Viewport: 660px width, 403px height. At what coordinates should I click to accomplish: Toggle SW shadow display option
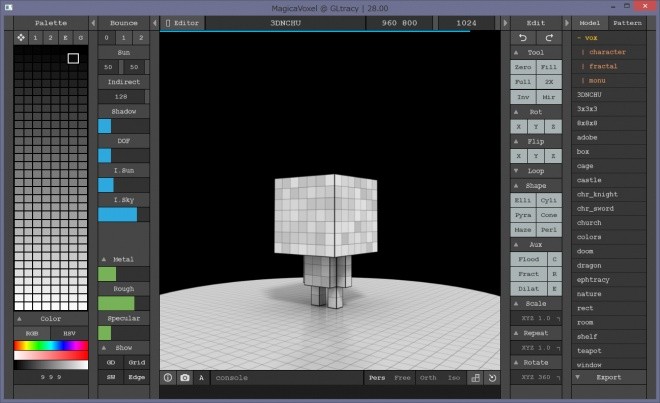[x=111, y=377]
